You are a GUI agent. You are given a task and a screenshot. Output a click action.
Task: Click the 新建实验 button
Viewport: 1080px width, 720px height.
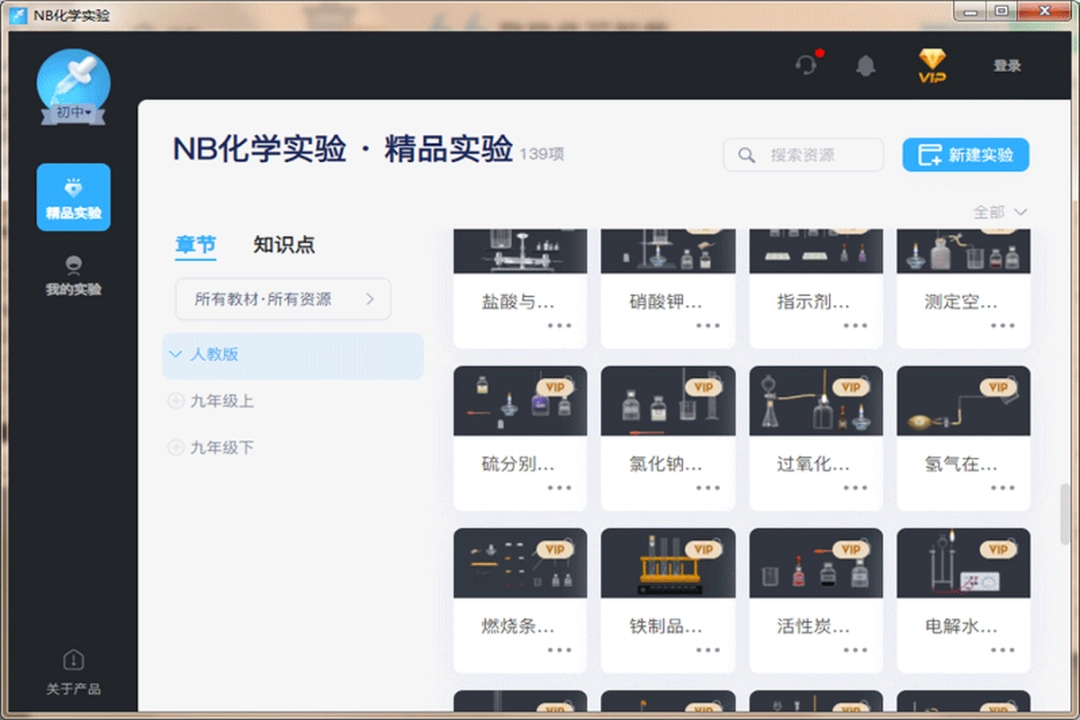(965, 155)
